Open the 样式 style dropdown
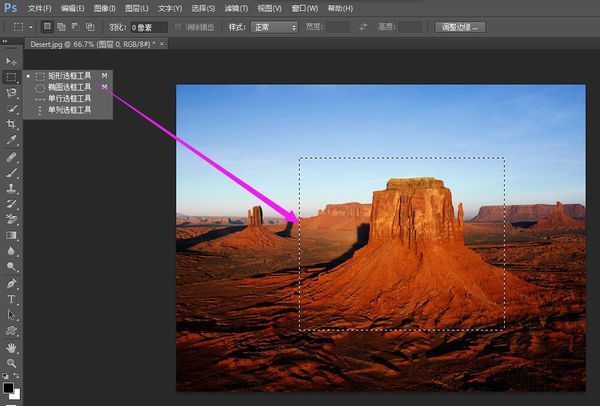This screenshot has height=406, width=600. pos(275,27)
